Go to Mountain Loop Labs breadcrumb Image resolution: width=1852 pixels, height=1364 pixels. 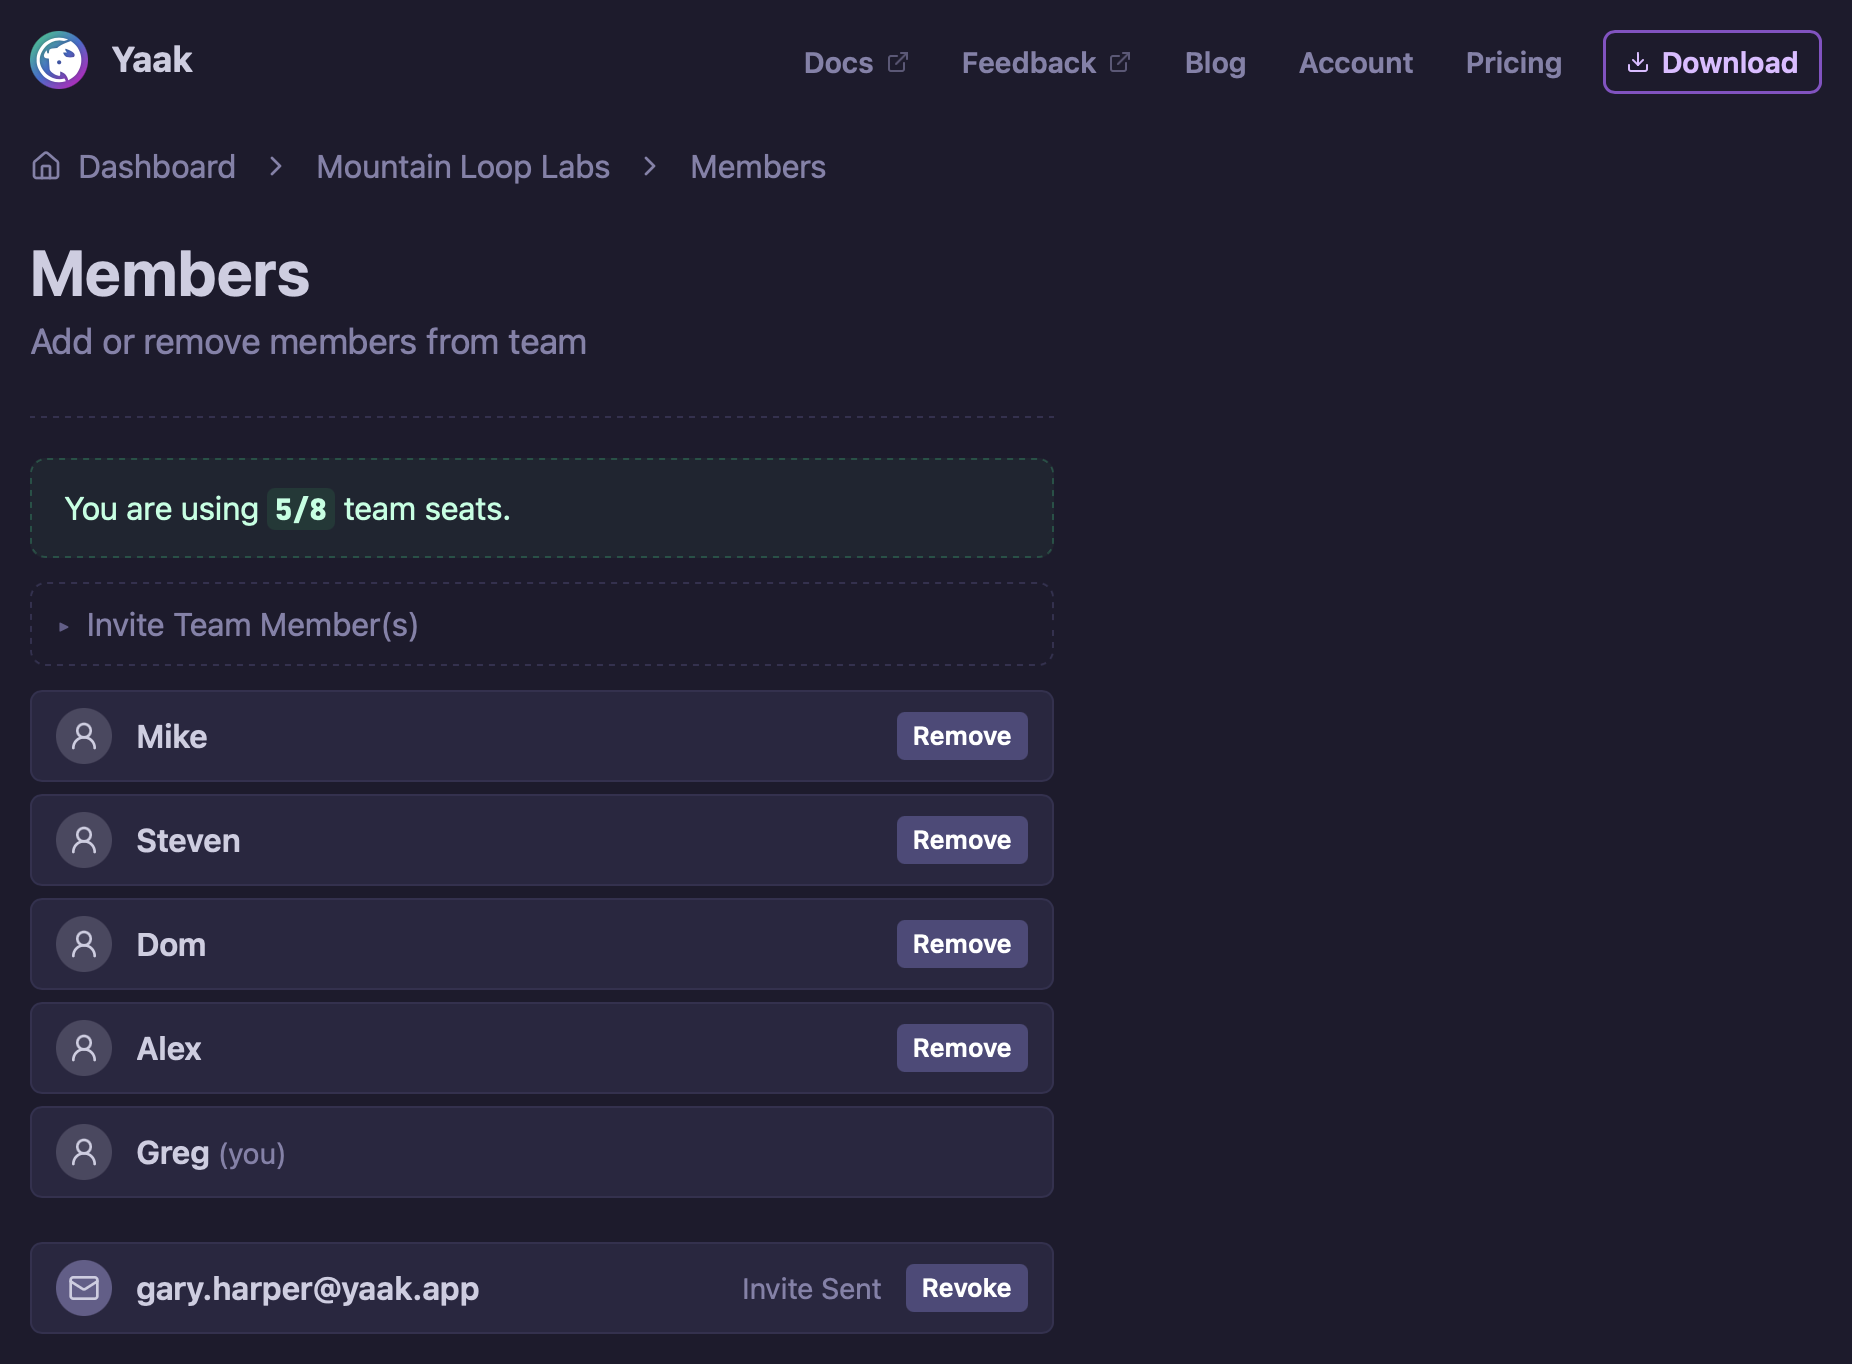463,167
